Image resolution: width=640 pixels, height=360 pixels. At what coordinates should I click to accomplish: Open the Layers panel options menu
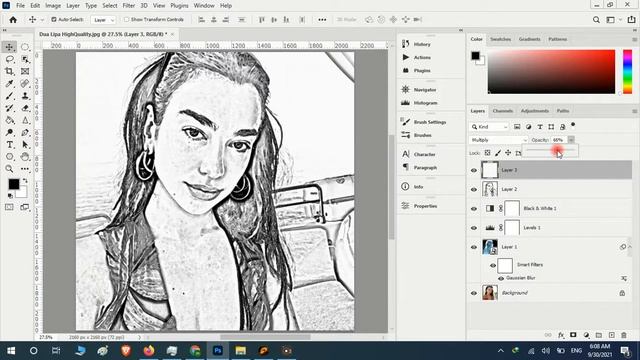(634, 111)
